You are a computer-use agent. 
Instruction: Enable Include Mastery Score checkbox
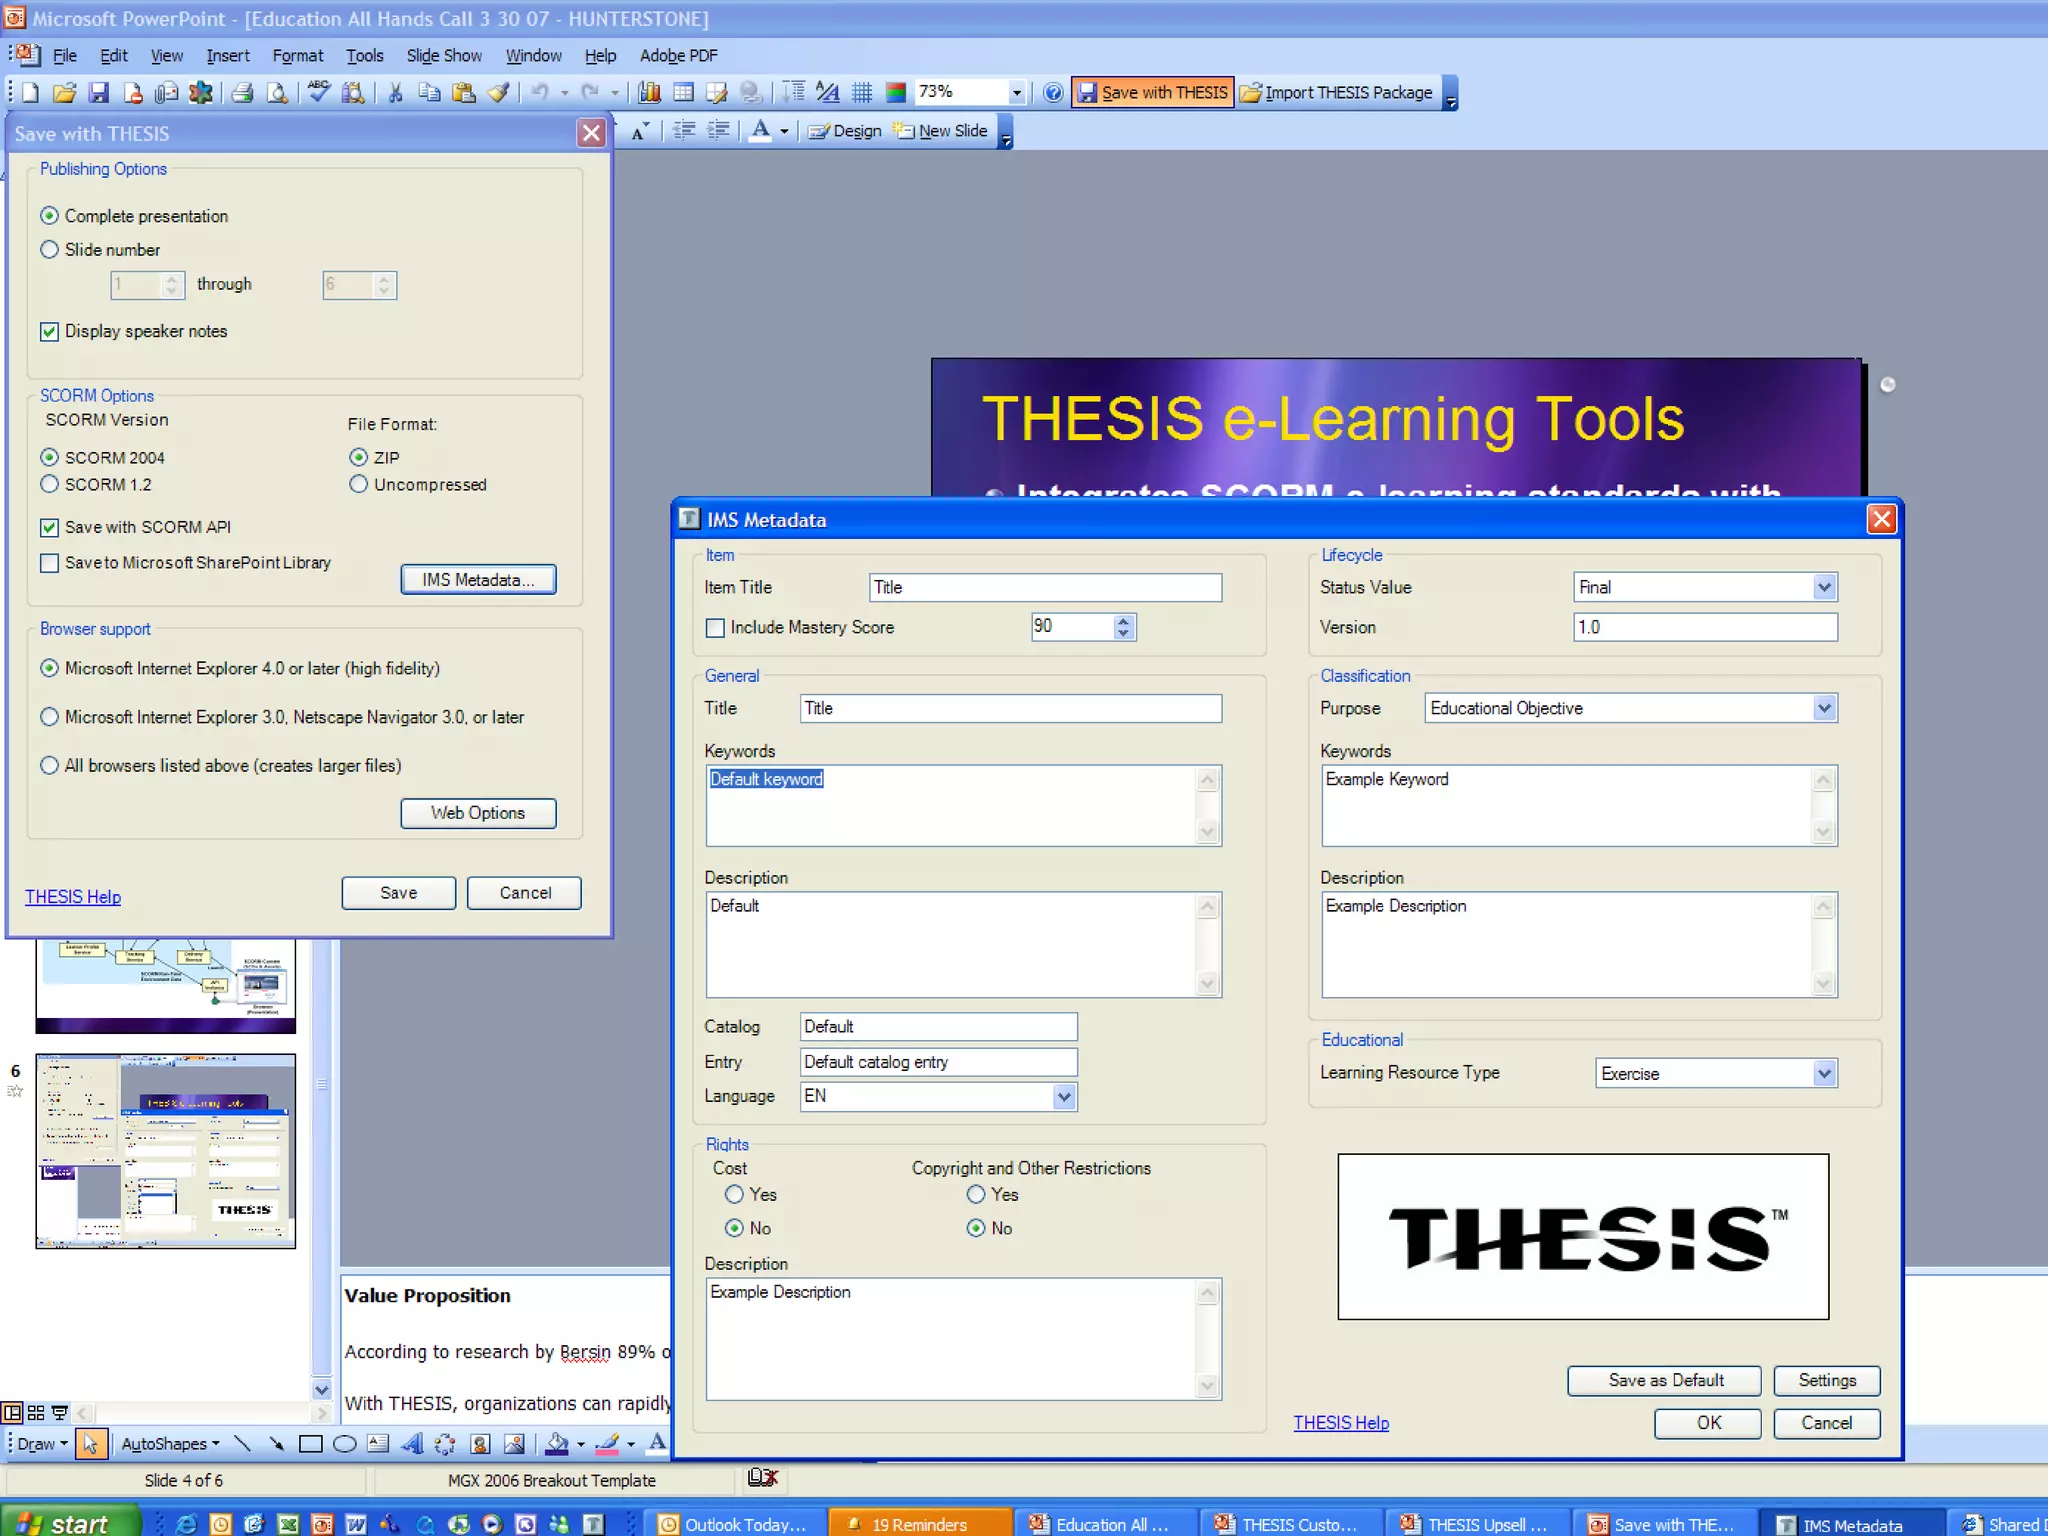coord(715,628)
